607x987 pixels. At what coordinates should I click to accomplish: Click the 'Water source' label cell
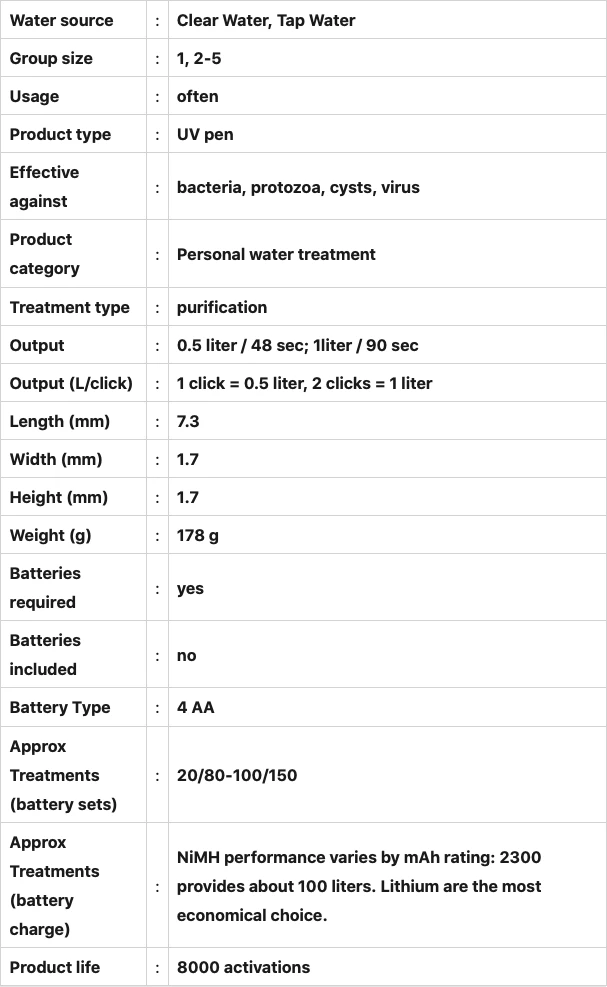coord(62,20)
